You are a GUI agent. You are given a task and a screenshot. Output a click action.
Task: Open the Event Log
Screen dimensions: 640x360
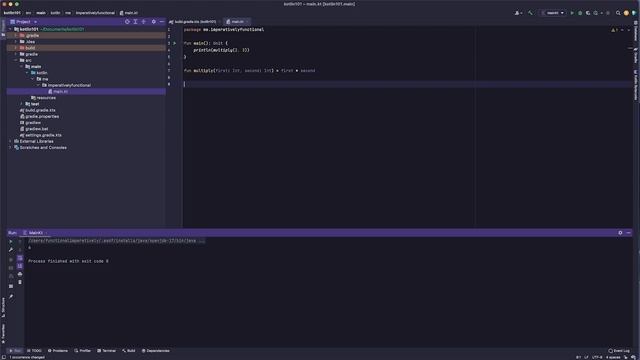619,351
